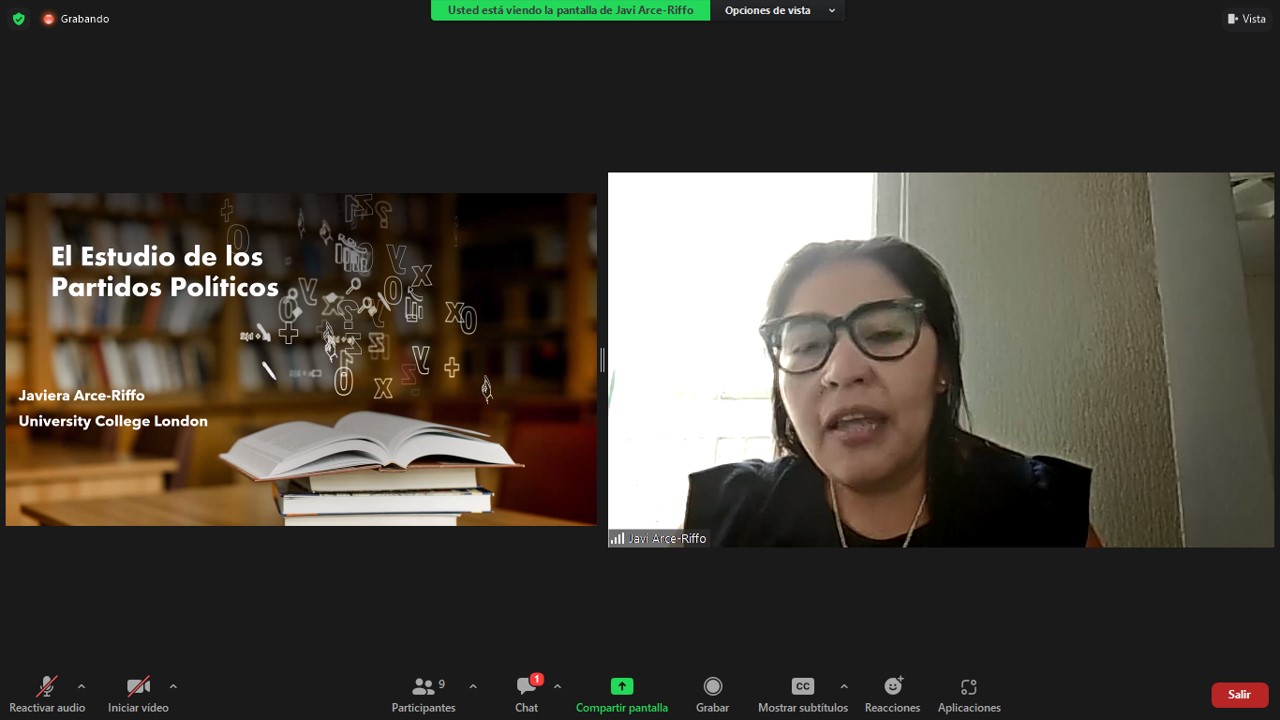Leave meeting with the red Salir button
1280x720 pixels.
(x=1240, y=694)
